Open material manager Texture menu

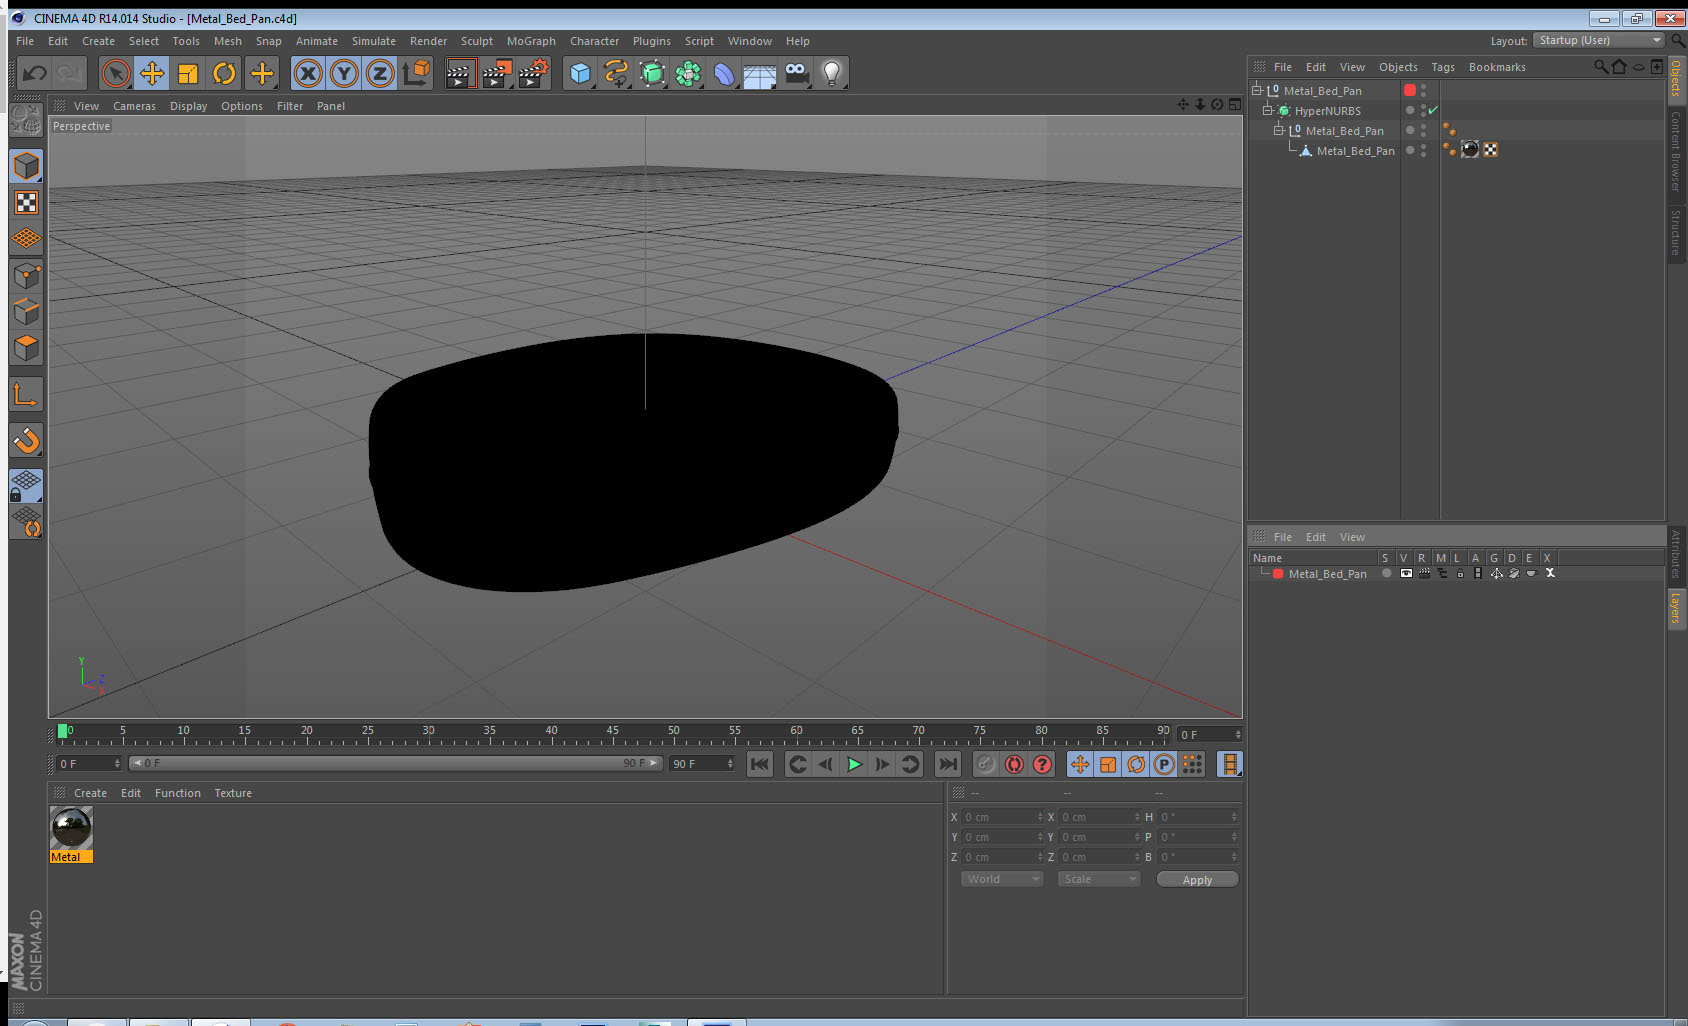click(x=233, y=793)
